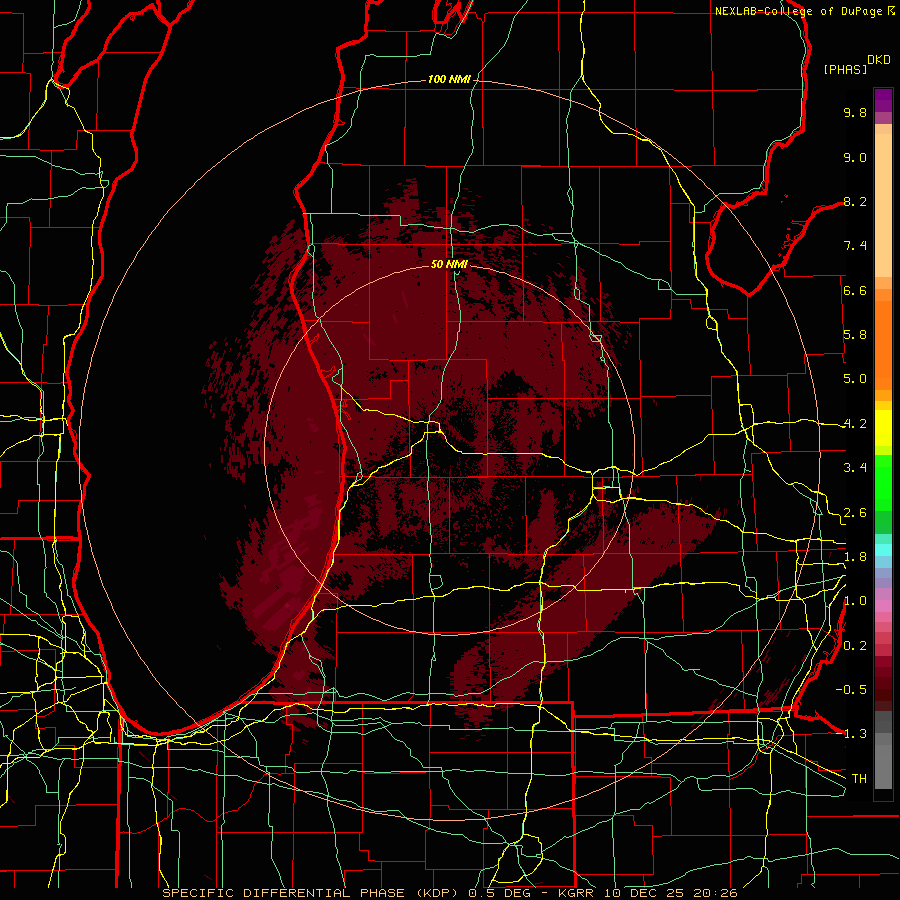
Task: Click the SPECIFIC DIFFERENTIAL PHASE (KDP) caption
Action: (x=312, y=893)
